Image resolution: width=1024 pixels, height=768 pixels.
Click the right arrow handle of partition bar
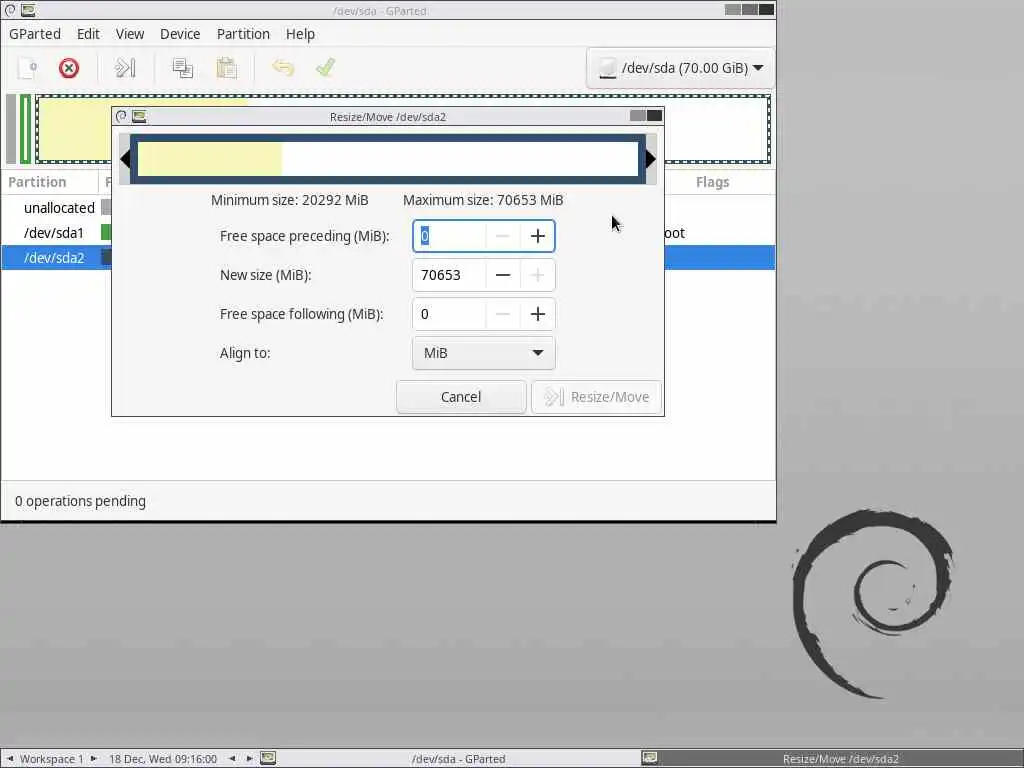click(x=651, y=159)
